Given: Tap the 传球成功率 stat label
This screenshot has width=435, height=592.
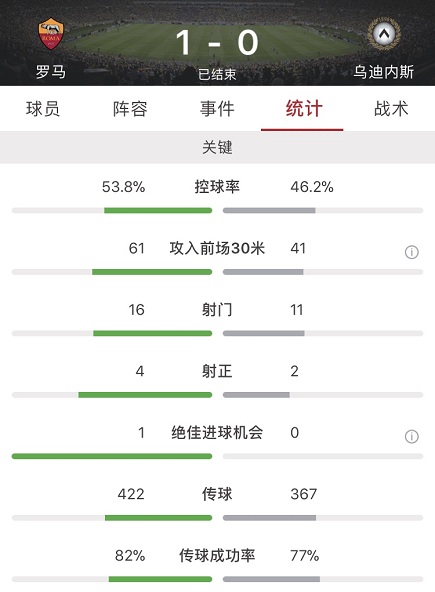Looking at the screenshot, I should click(217, 555).
